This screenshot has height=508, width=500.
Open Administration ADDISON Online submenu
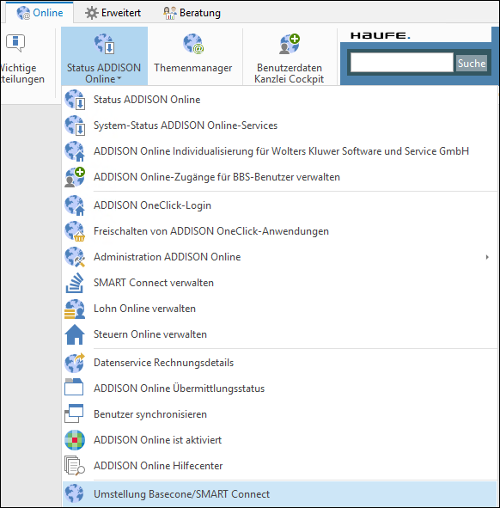click(280, 257)
